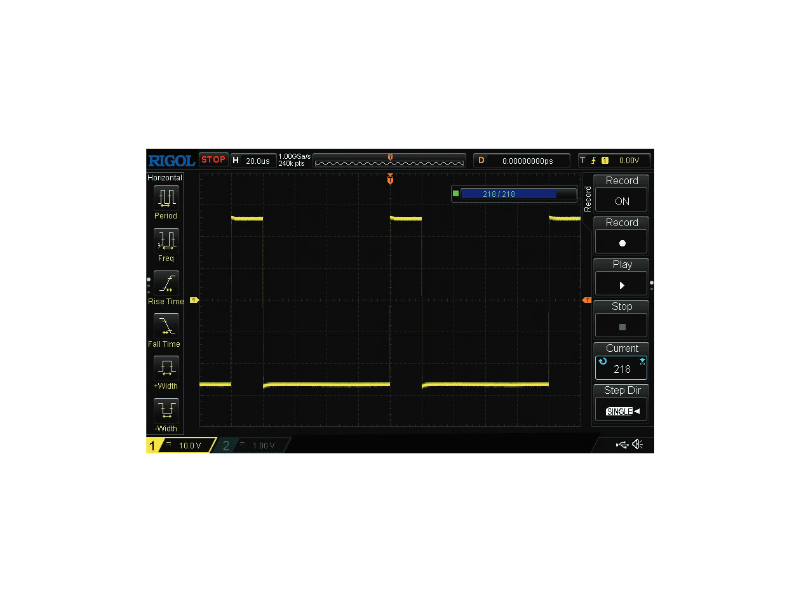Select the Freq measurement icon
Screen dimensions: 800x600
(166, 238)
